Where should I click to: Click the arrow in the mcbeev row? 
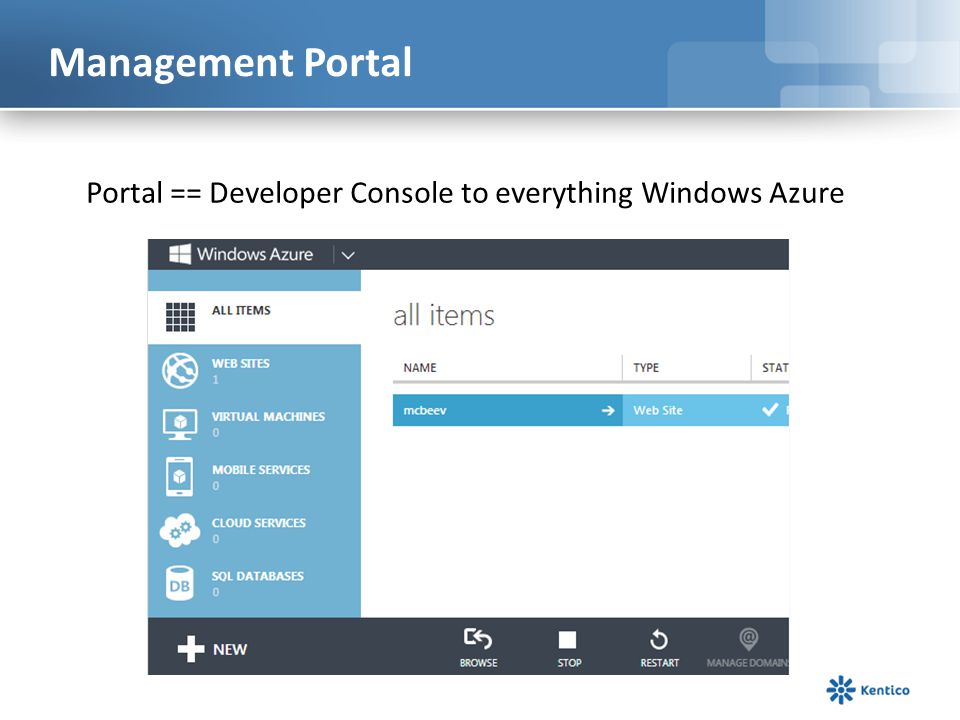pos(608,410)
